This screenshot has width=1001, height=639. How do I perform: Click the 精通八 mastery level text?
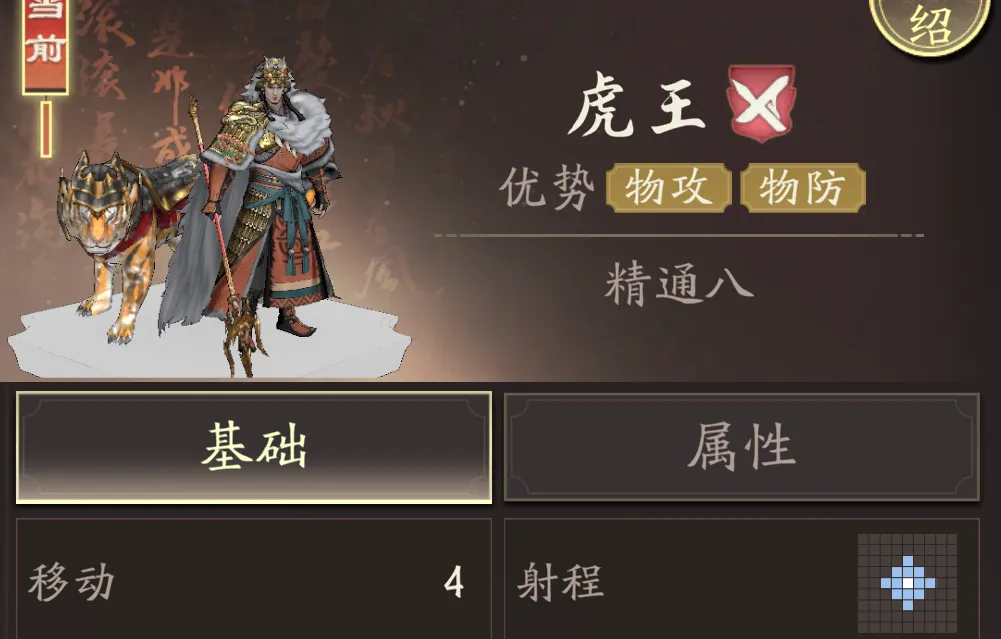tap(679, 283)
